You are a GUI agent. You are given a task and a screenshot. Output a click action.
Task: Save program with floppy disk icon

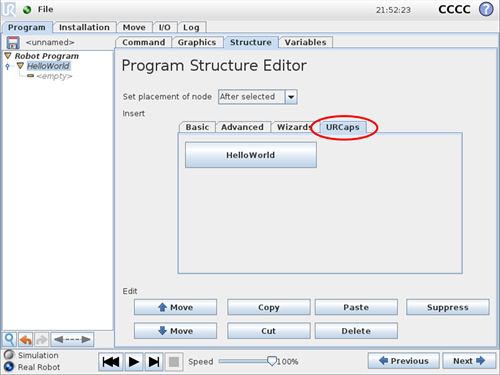click(x=13, y=43)
